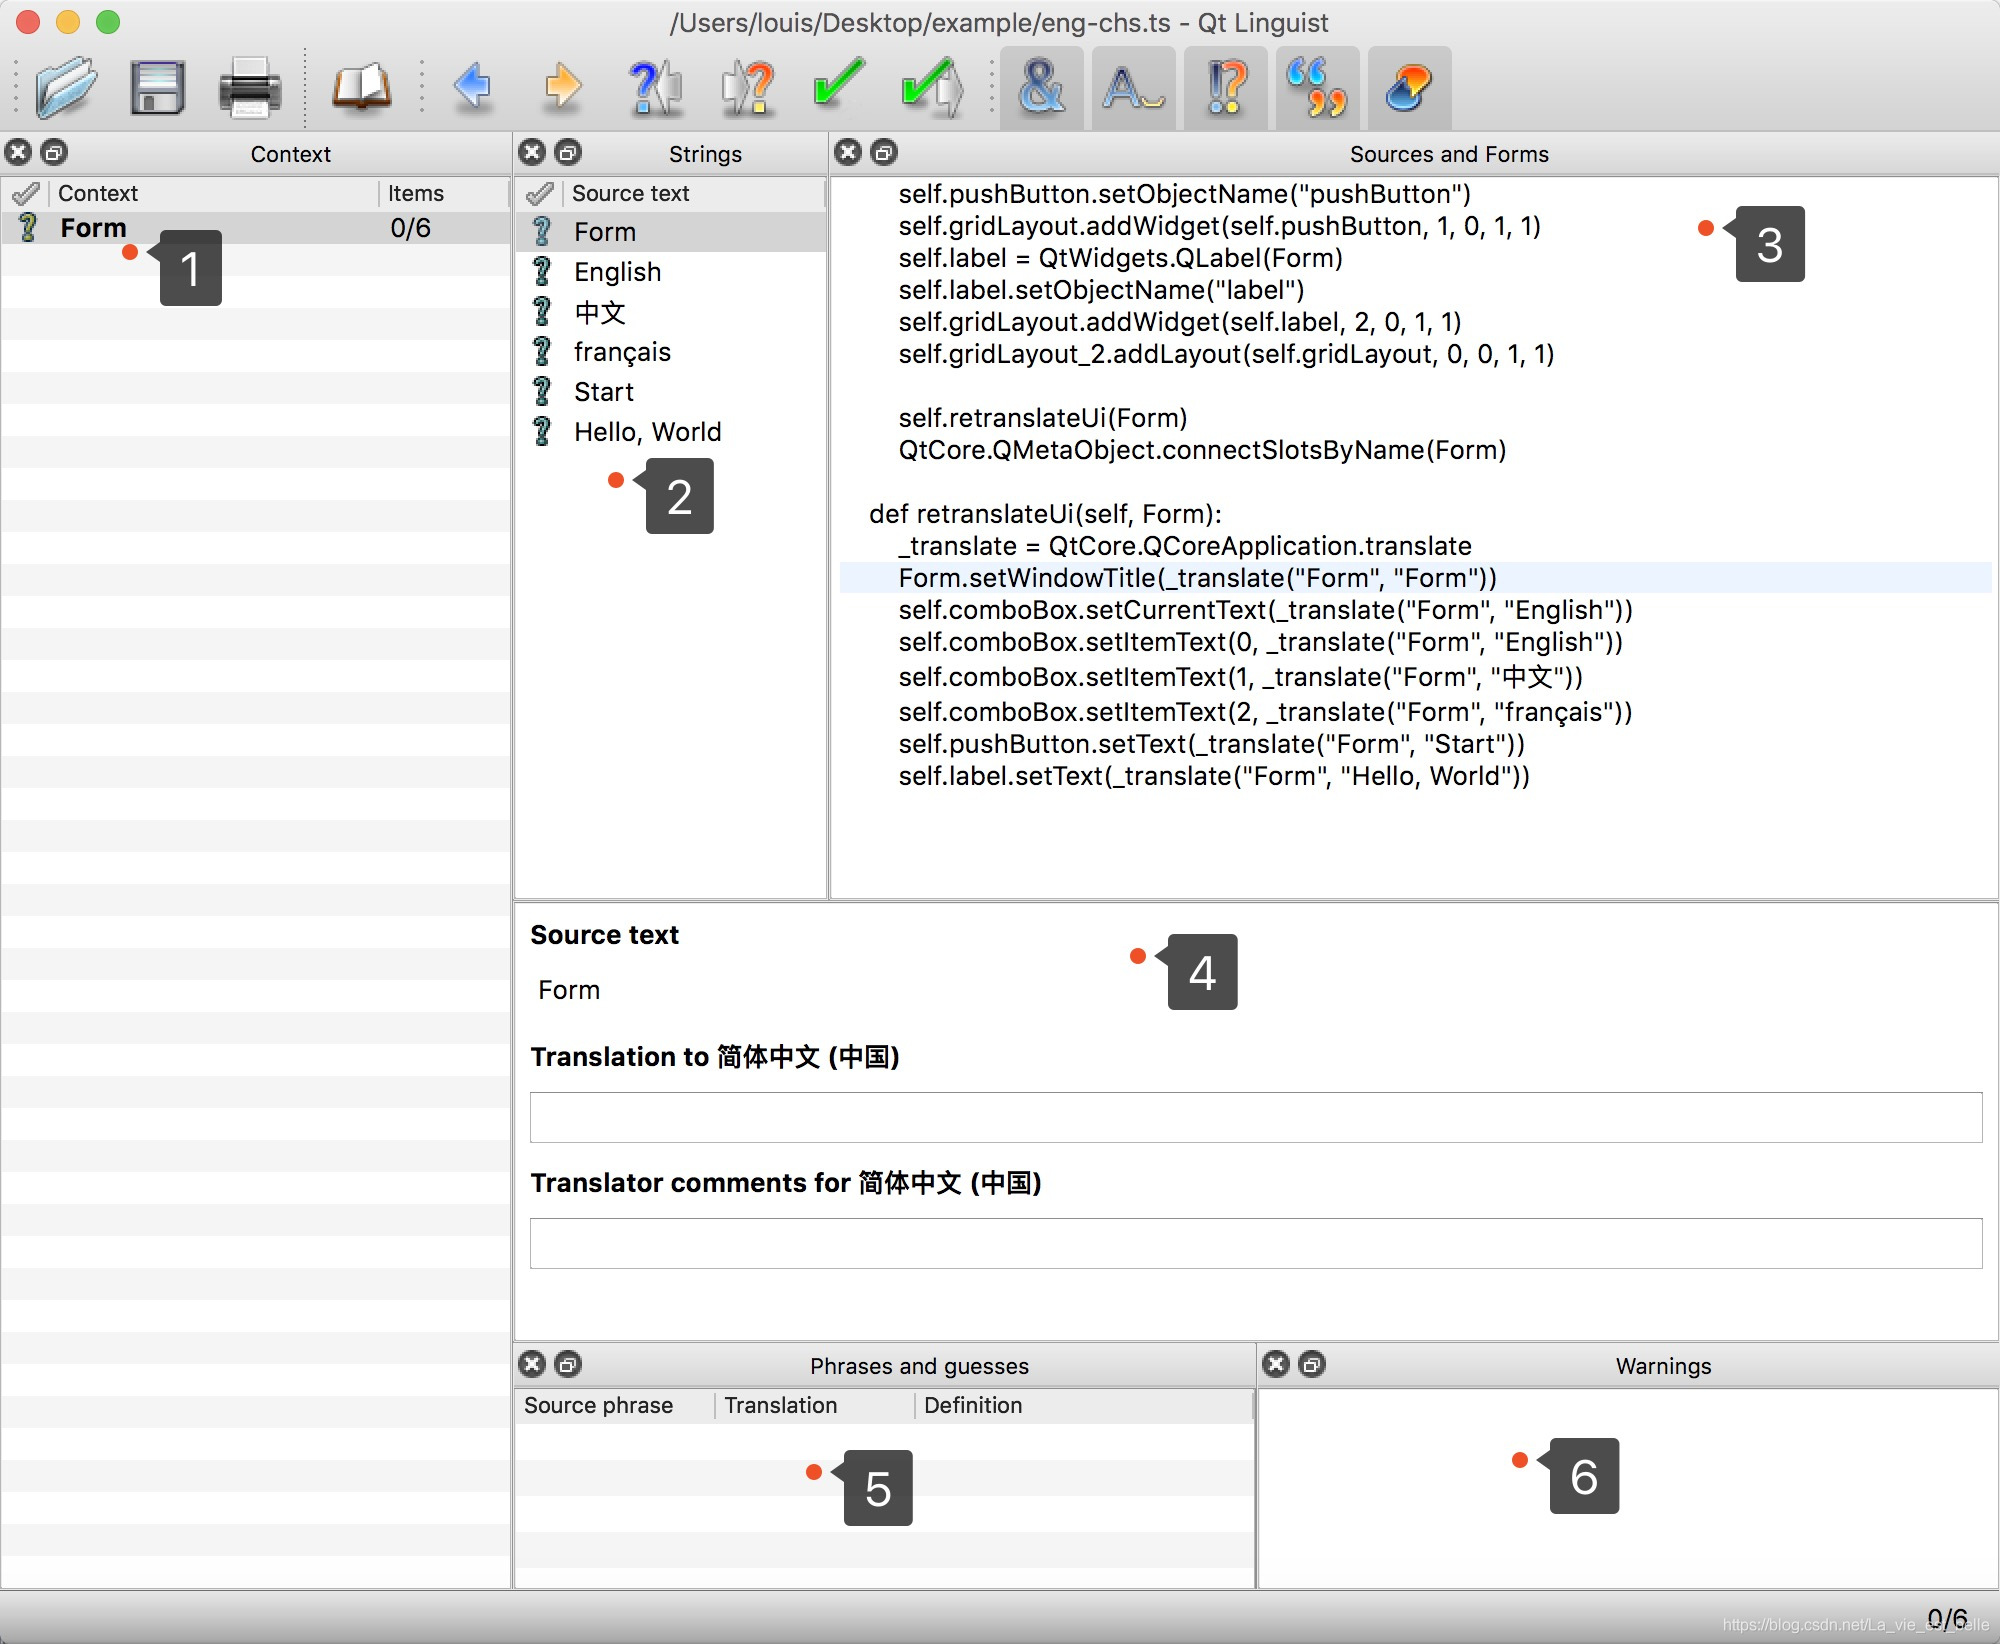Close the Warnings panel
The width and height of the screenshot is (2000, 1644).
(1276, 1364)
